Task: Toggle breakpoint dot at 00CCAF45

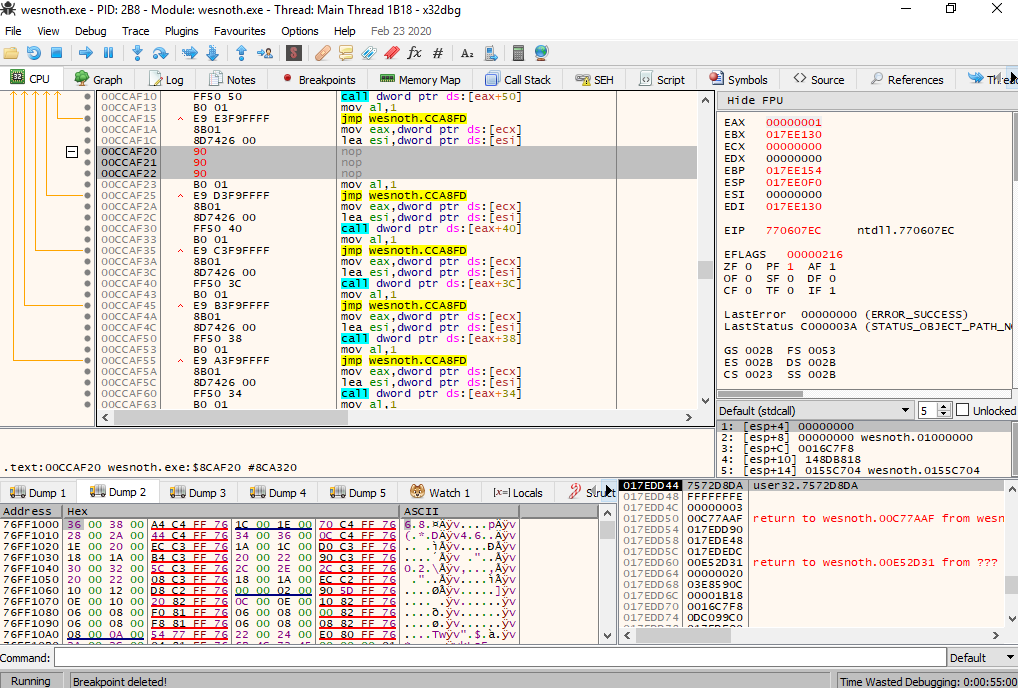Action: pyautogui.click(x=88, y=305)
